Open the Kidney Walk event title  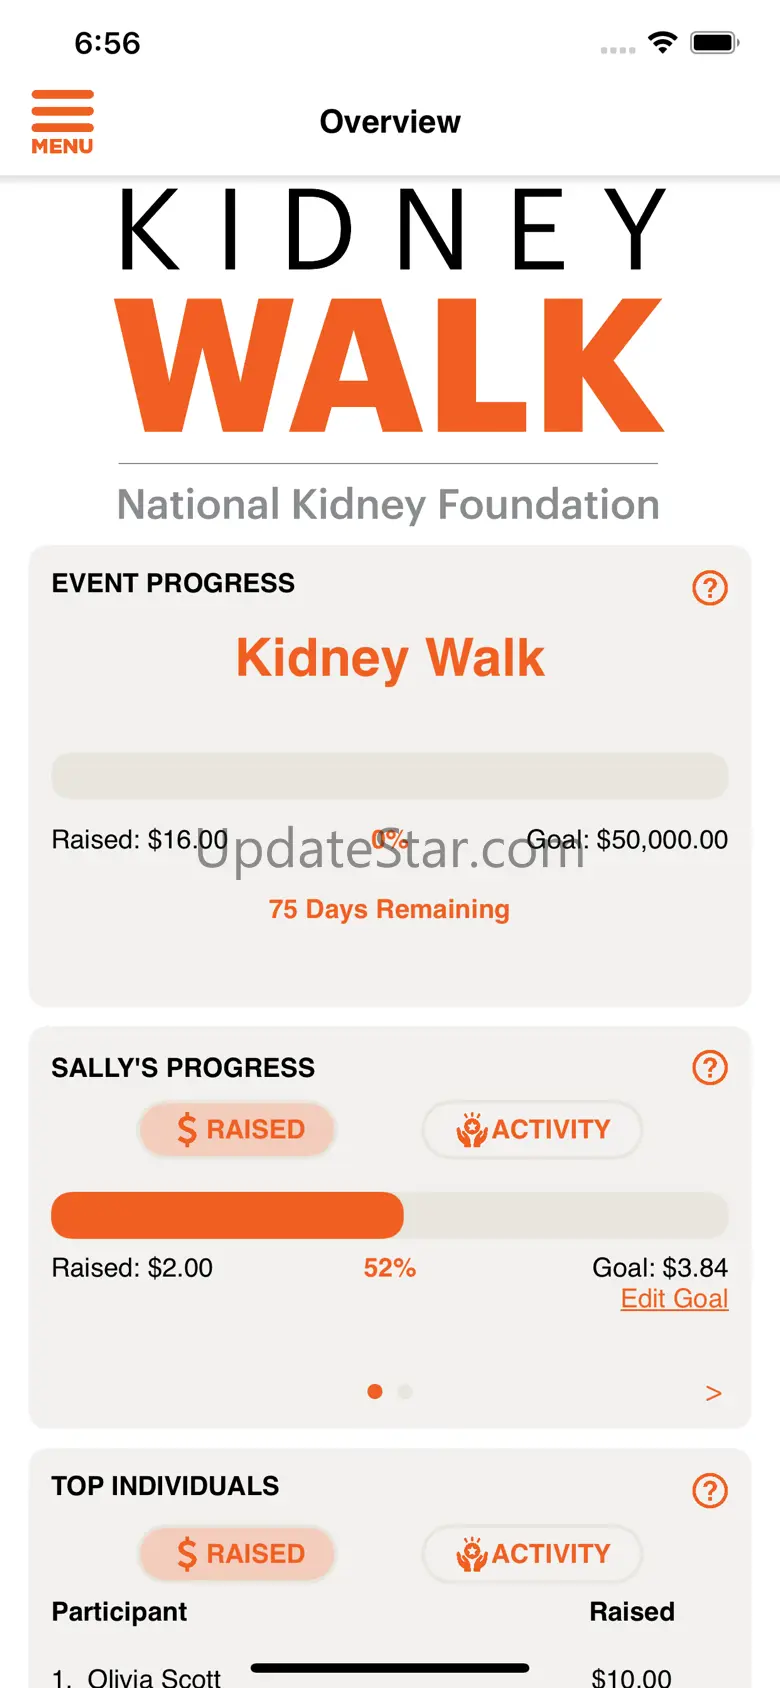point(390,658)
